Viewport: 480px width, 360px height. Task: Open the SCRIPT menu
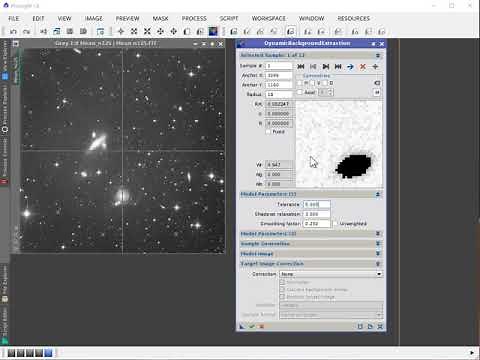point(229,18)
